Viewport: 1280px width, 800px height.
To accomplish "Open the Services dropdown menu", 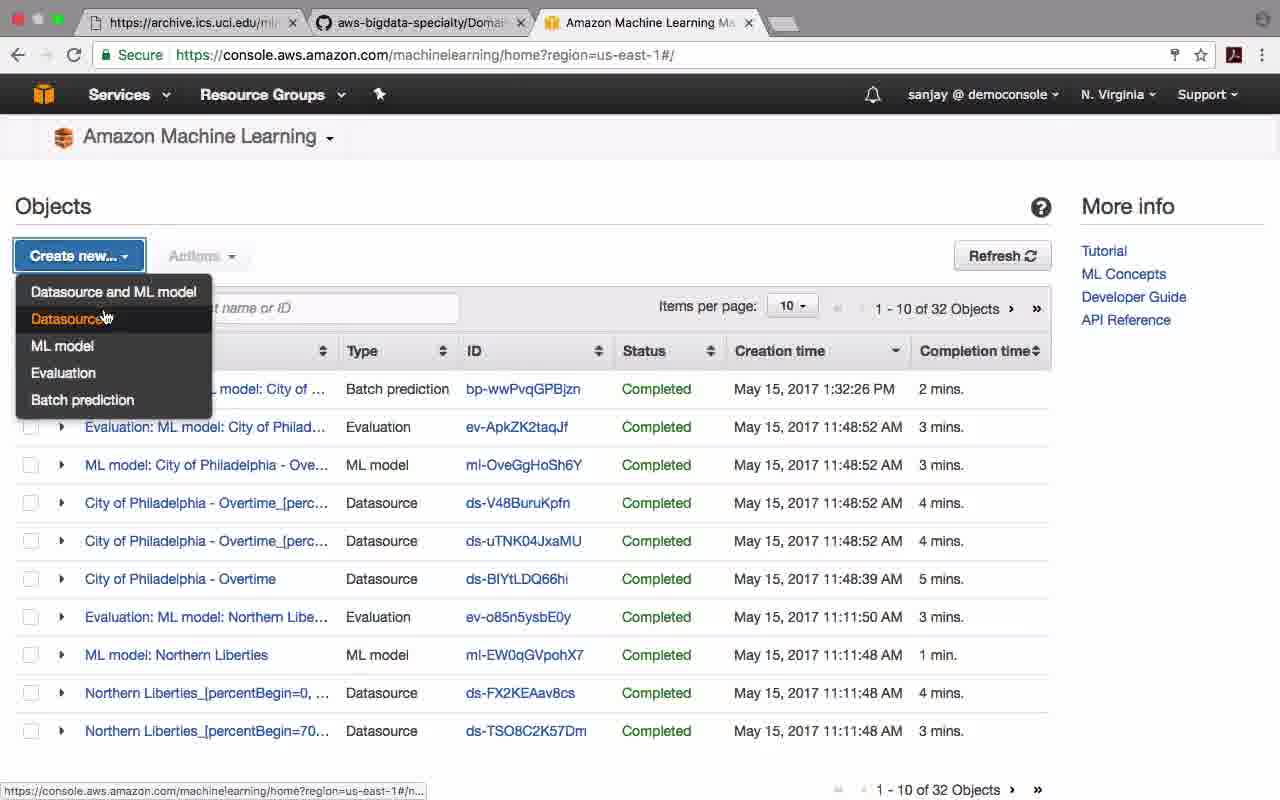I will 129,95.
